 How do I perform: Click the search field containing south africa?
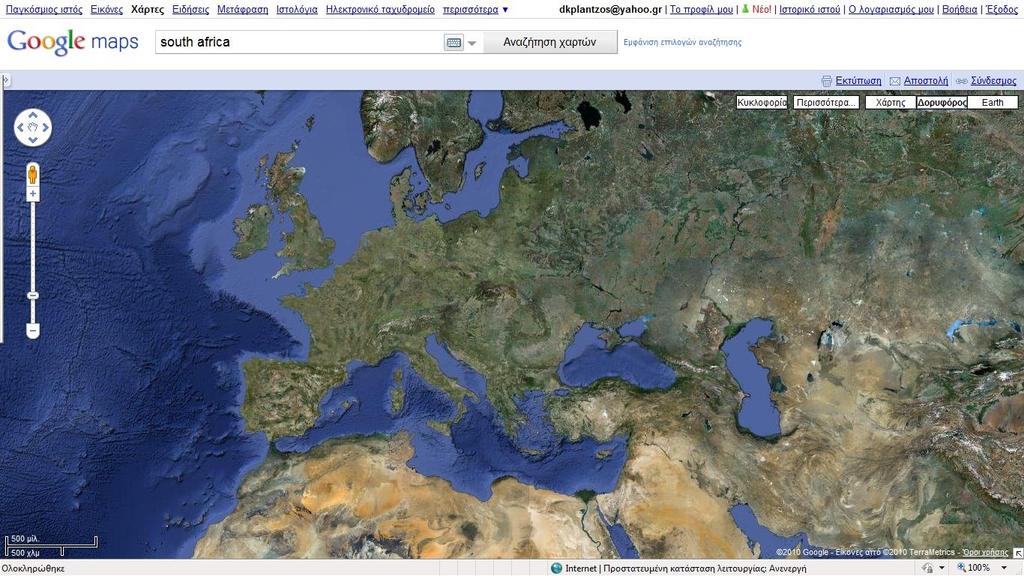[x=300, y=42]
